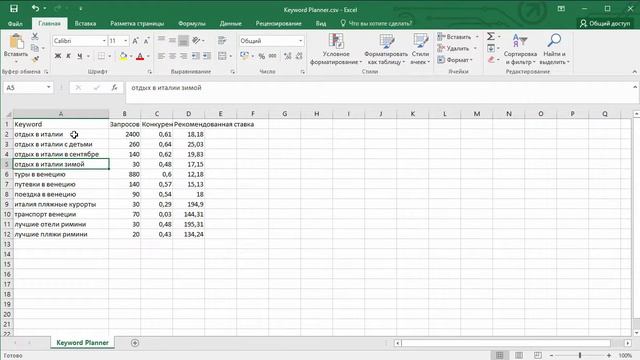Toggle underline Ч formatting
The width and height of the screenshot is (640, 360).
coord(80,56)
